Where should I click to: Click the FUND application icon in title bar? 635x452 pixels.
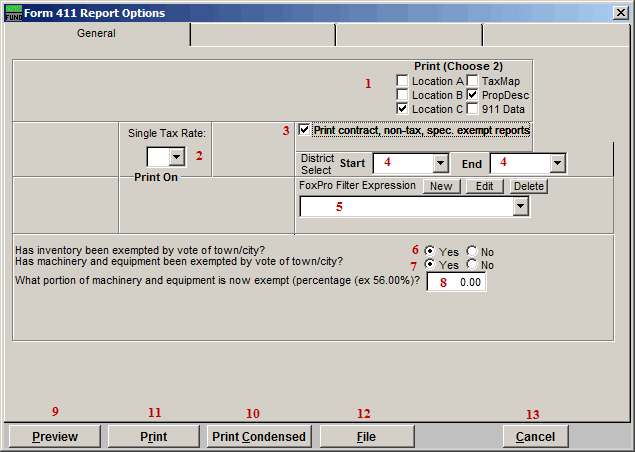(x=12, y=13)
